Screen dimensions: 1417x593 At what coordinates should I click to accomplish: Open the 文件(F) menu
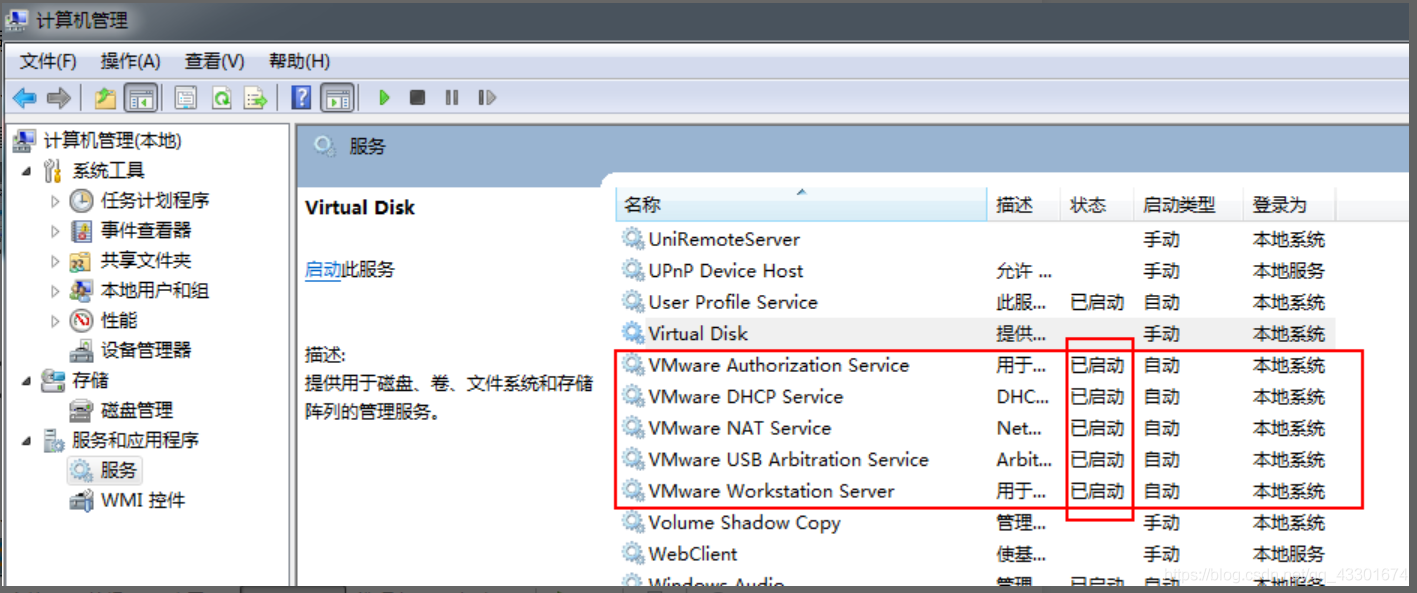(x=48, y=61)
